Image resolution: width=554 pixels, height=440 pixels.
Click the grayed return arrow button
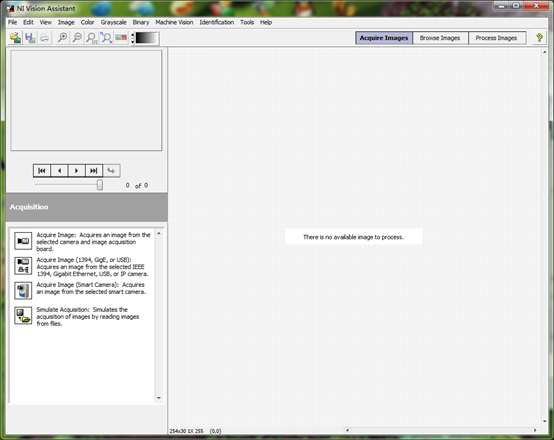(111, 171)
